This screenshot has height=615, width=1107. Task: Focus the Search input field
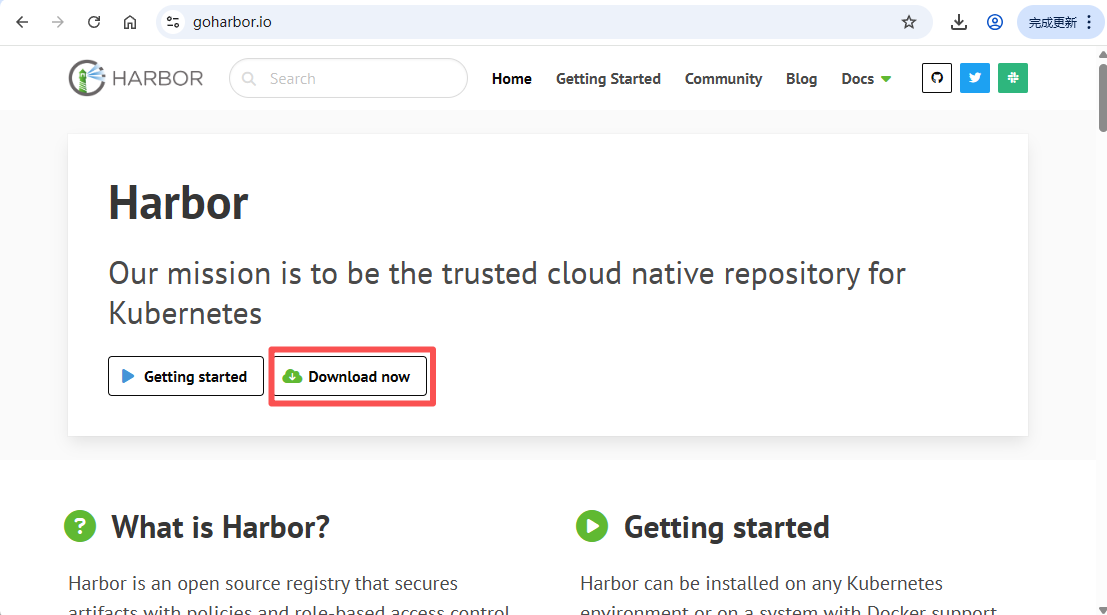pos(348,78)
